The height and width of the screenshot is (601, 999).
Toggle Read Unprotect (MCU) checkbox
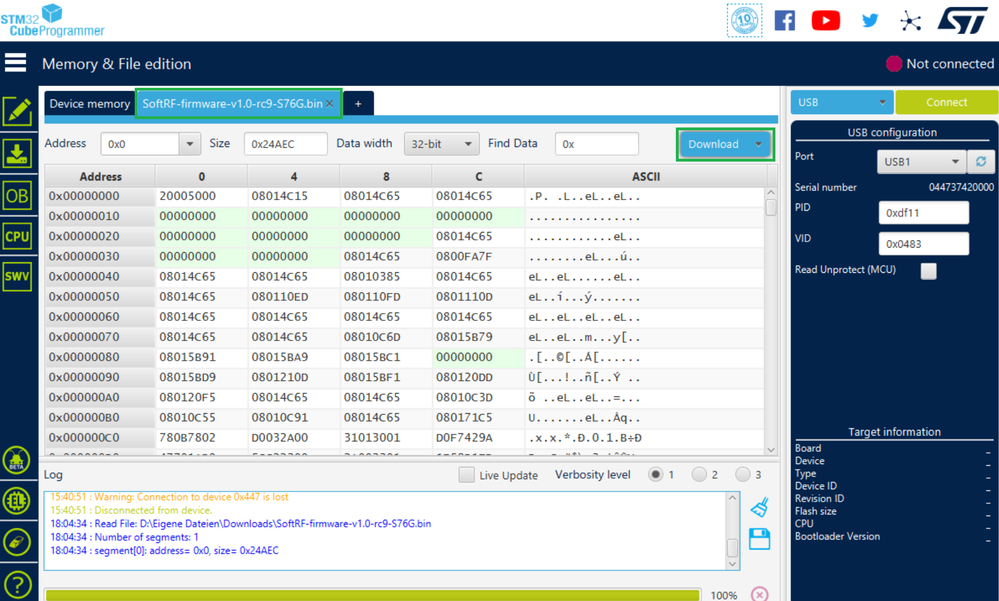929,271
